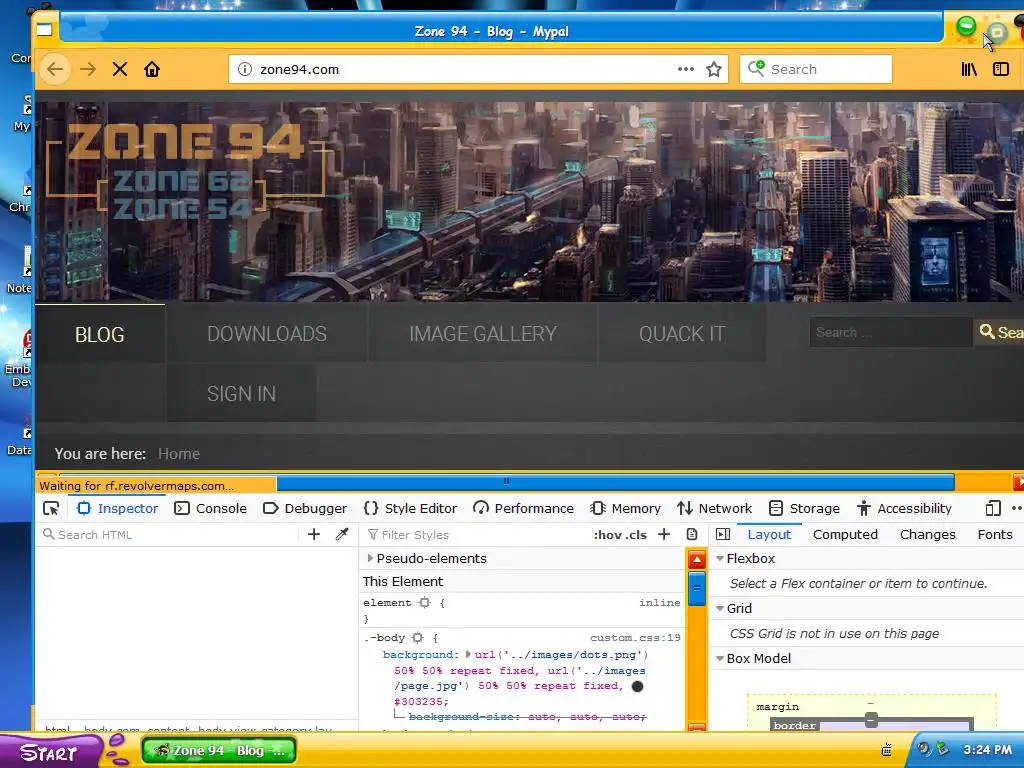Pick an element from the page
Viewport: 1024px width, 768px height.
[51, 508]
